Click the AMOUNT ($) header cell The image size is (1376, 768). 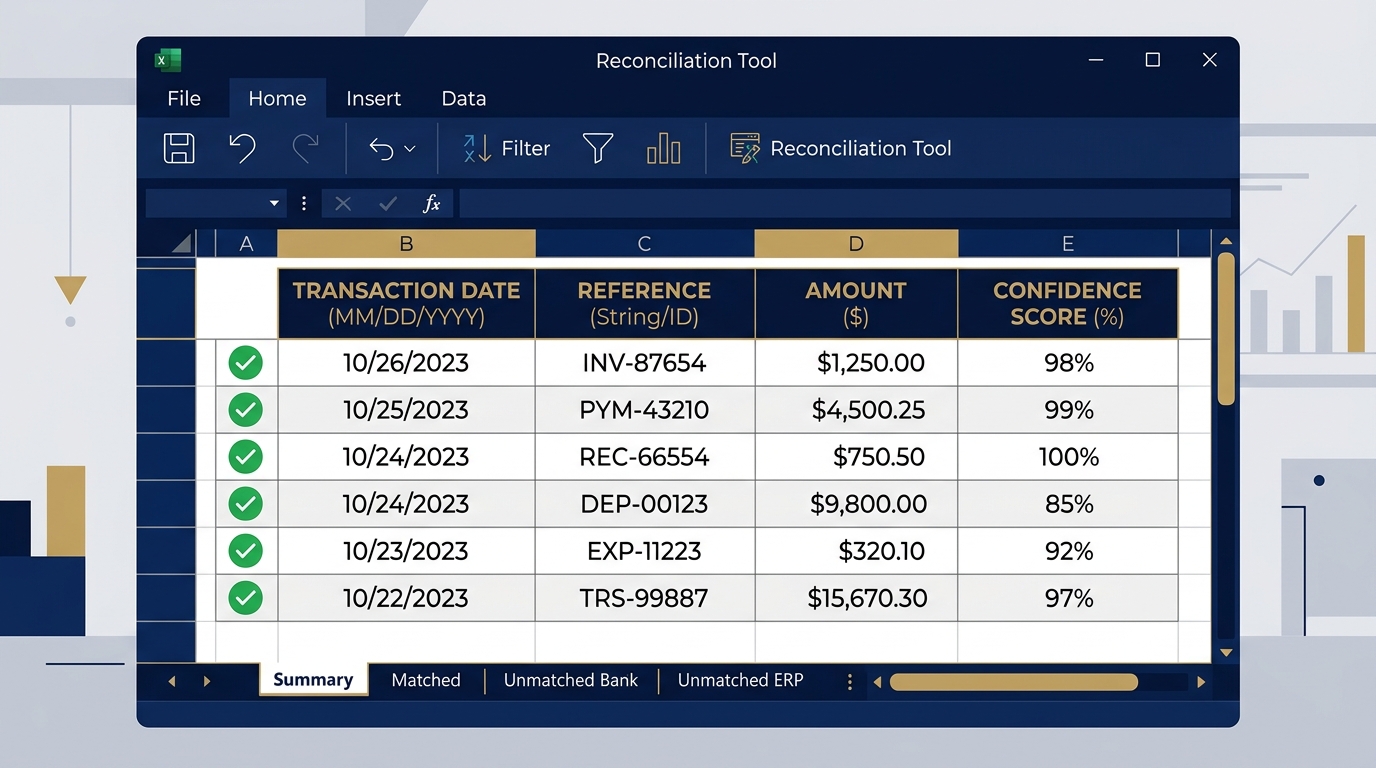856,304
